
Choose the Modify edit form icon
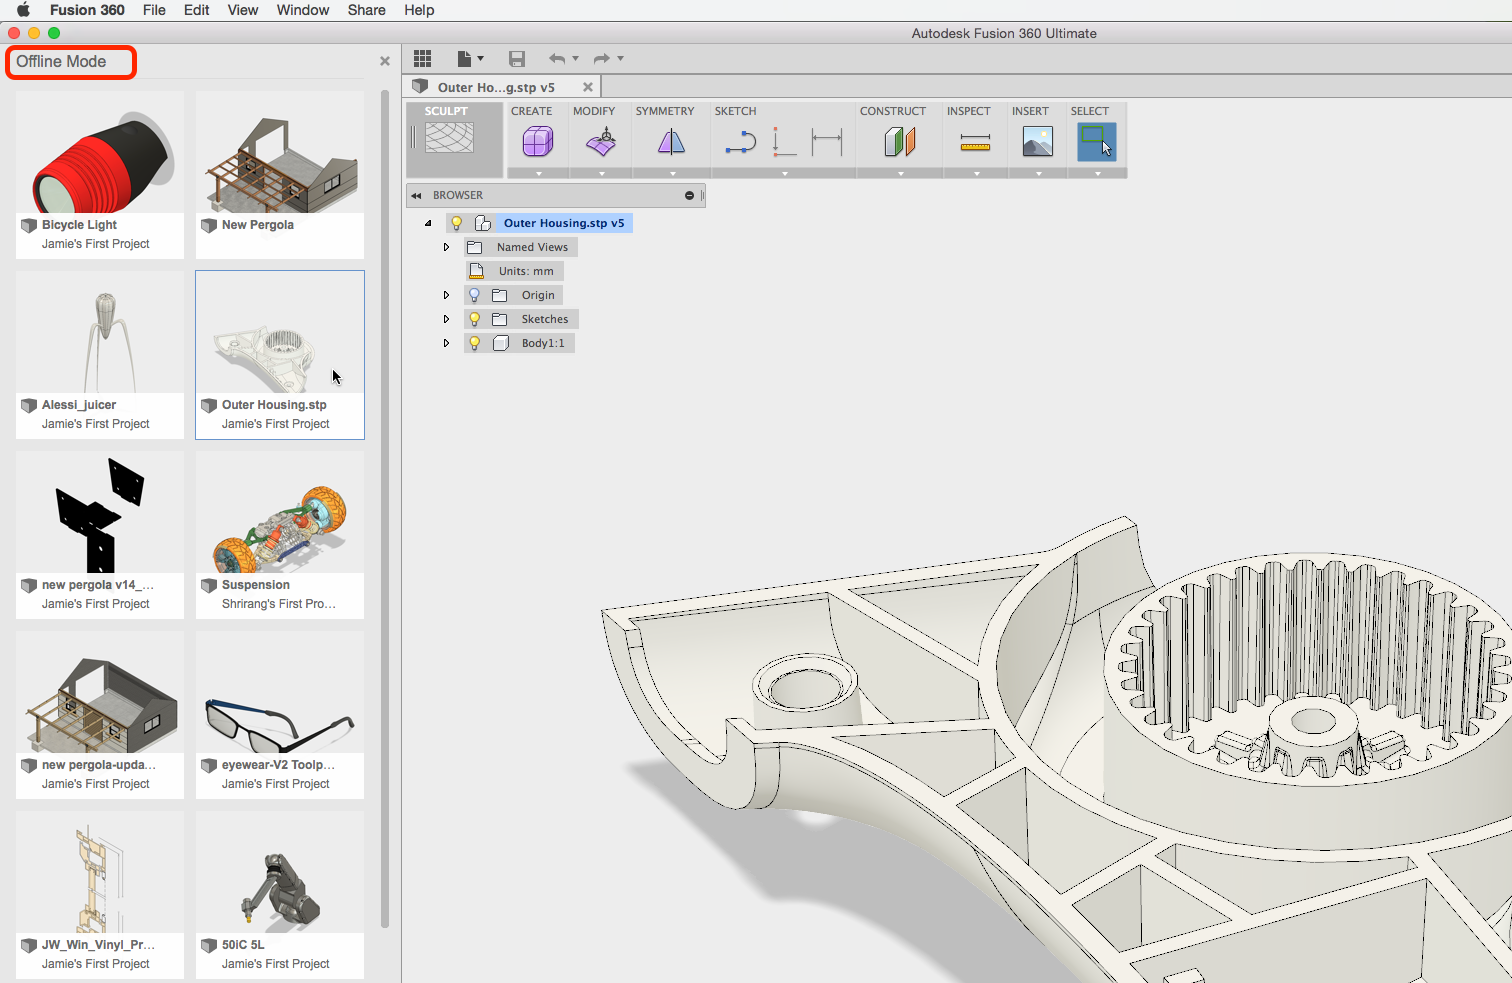tap(601, 142)
